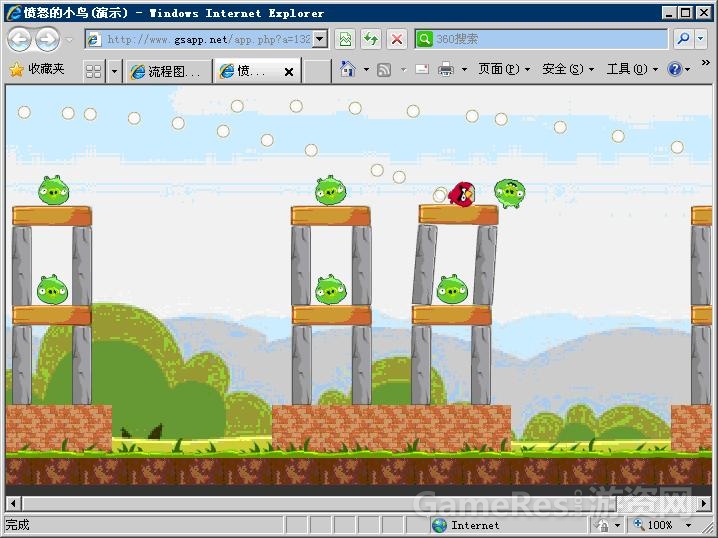Click the pig atop the left tower

click(54, 190)
